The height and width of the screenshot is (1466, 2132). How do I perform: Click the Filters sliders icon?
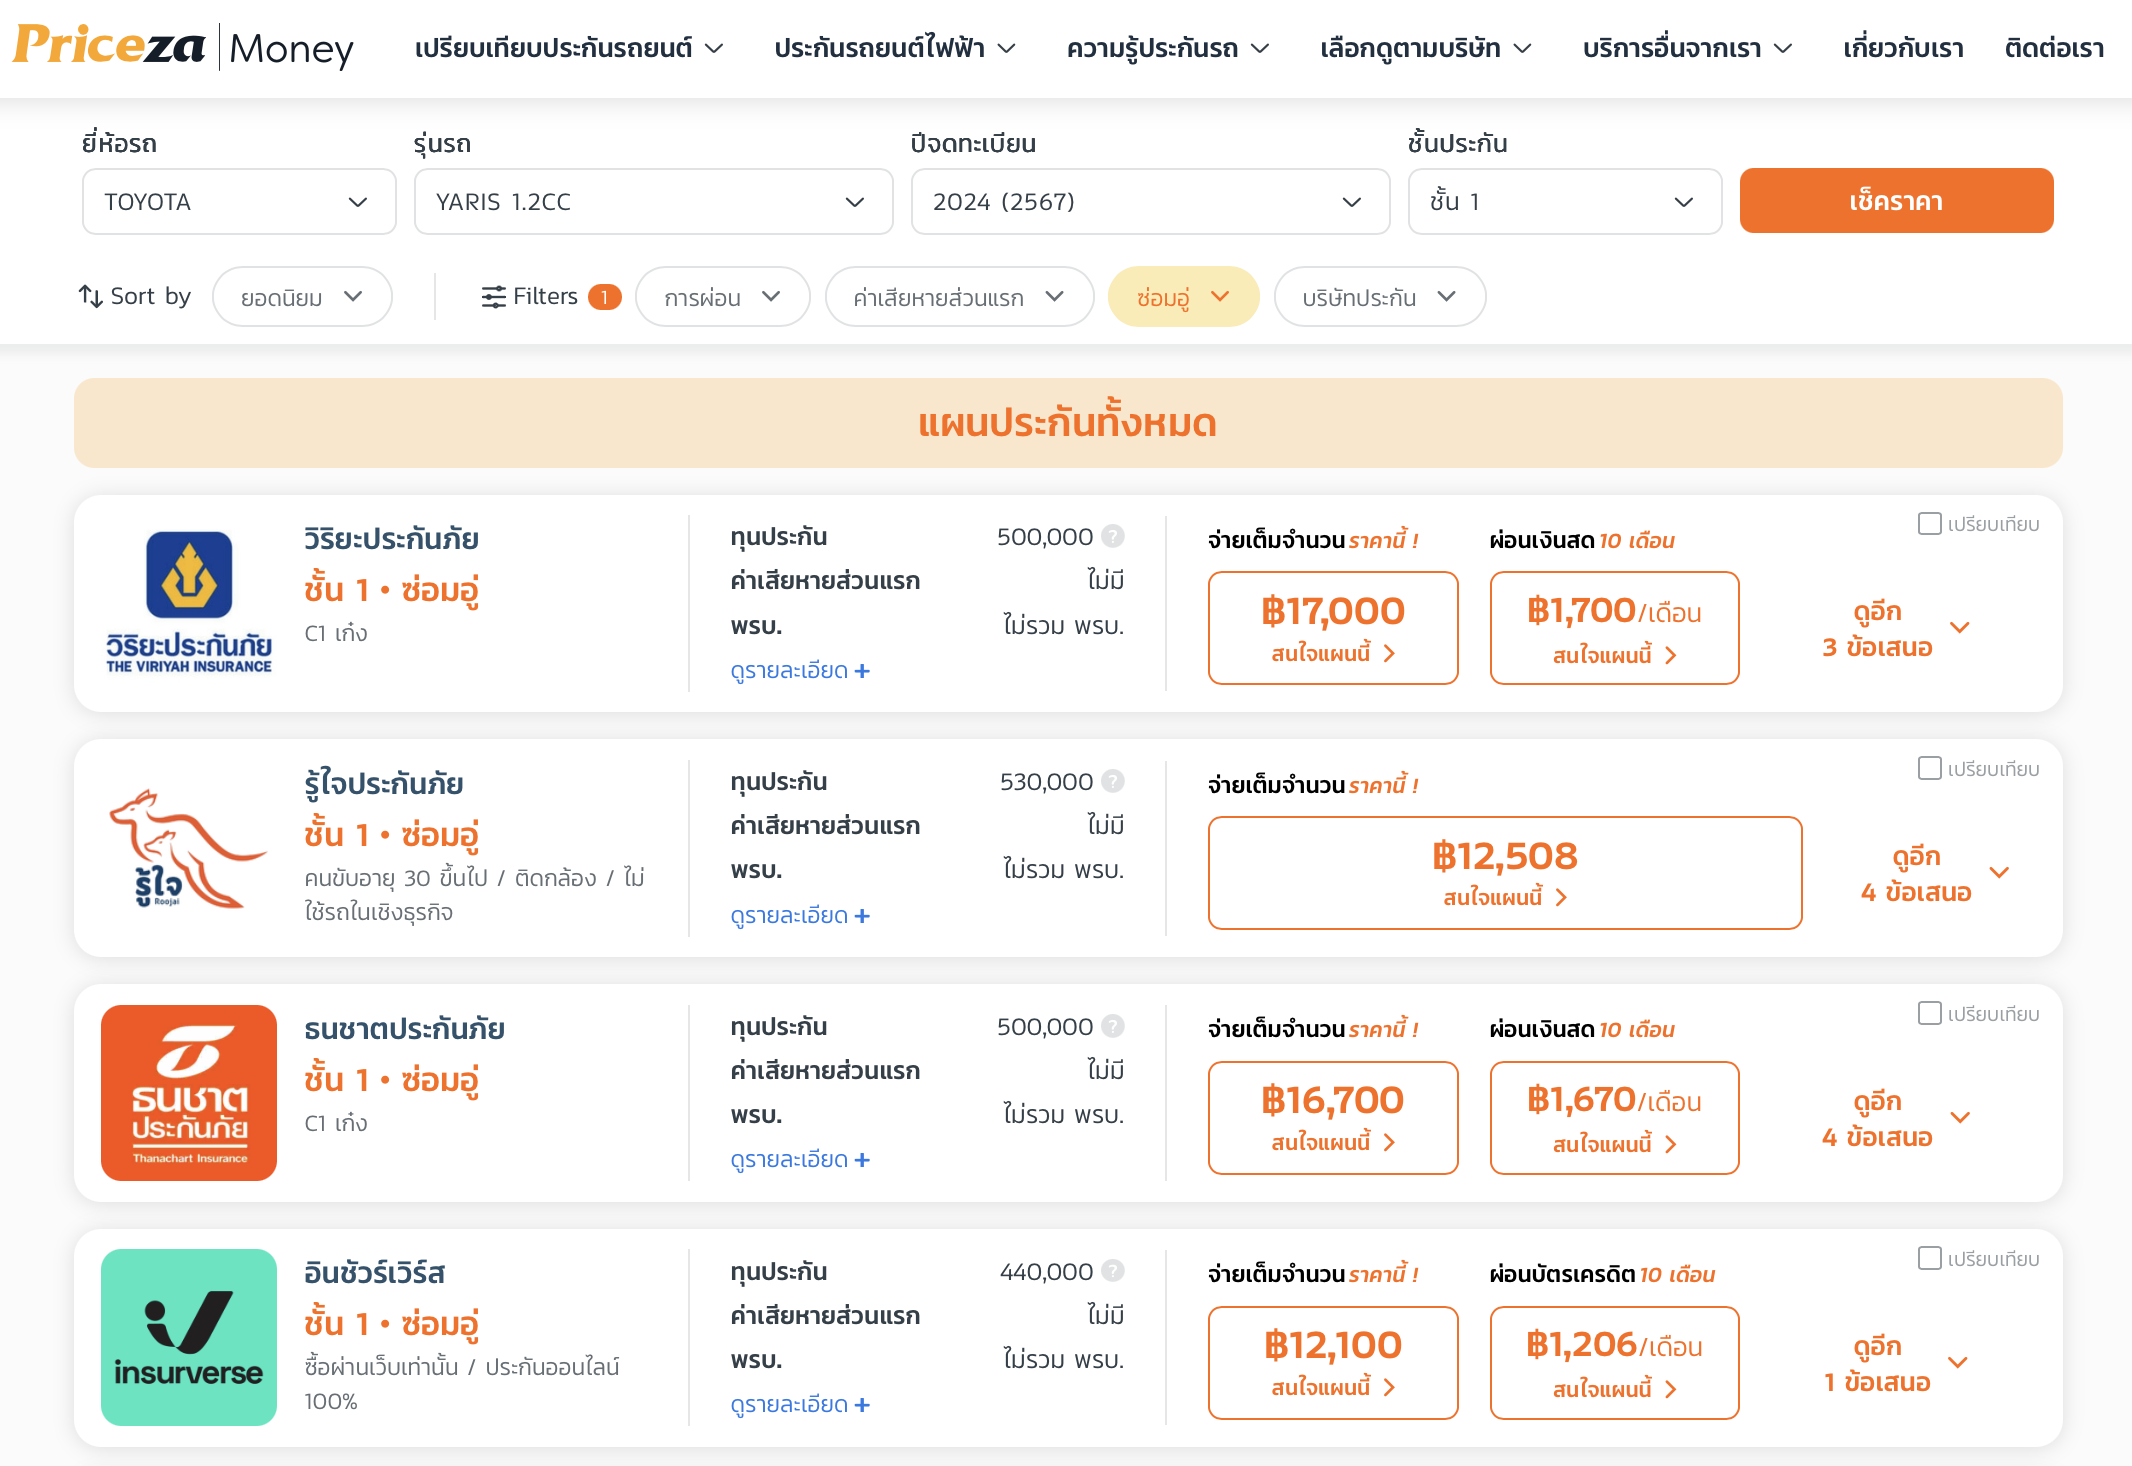click(493, 297)
